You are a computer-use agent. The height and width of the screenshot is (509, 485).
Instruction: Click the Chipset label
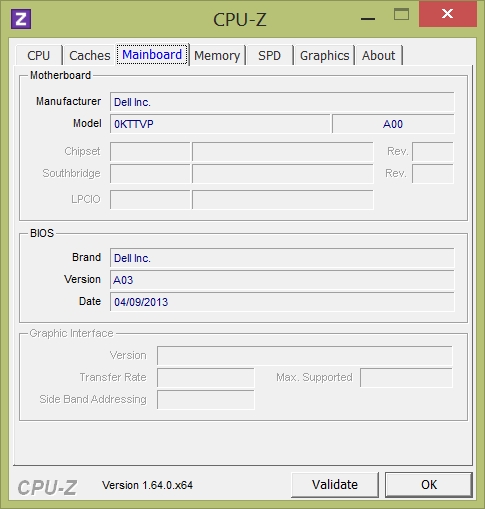[82, 151]
